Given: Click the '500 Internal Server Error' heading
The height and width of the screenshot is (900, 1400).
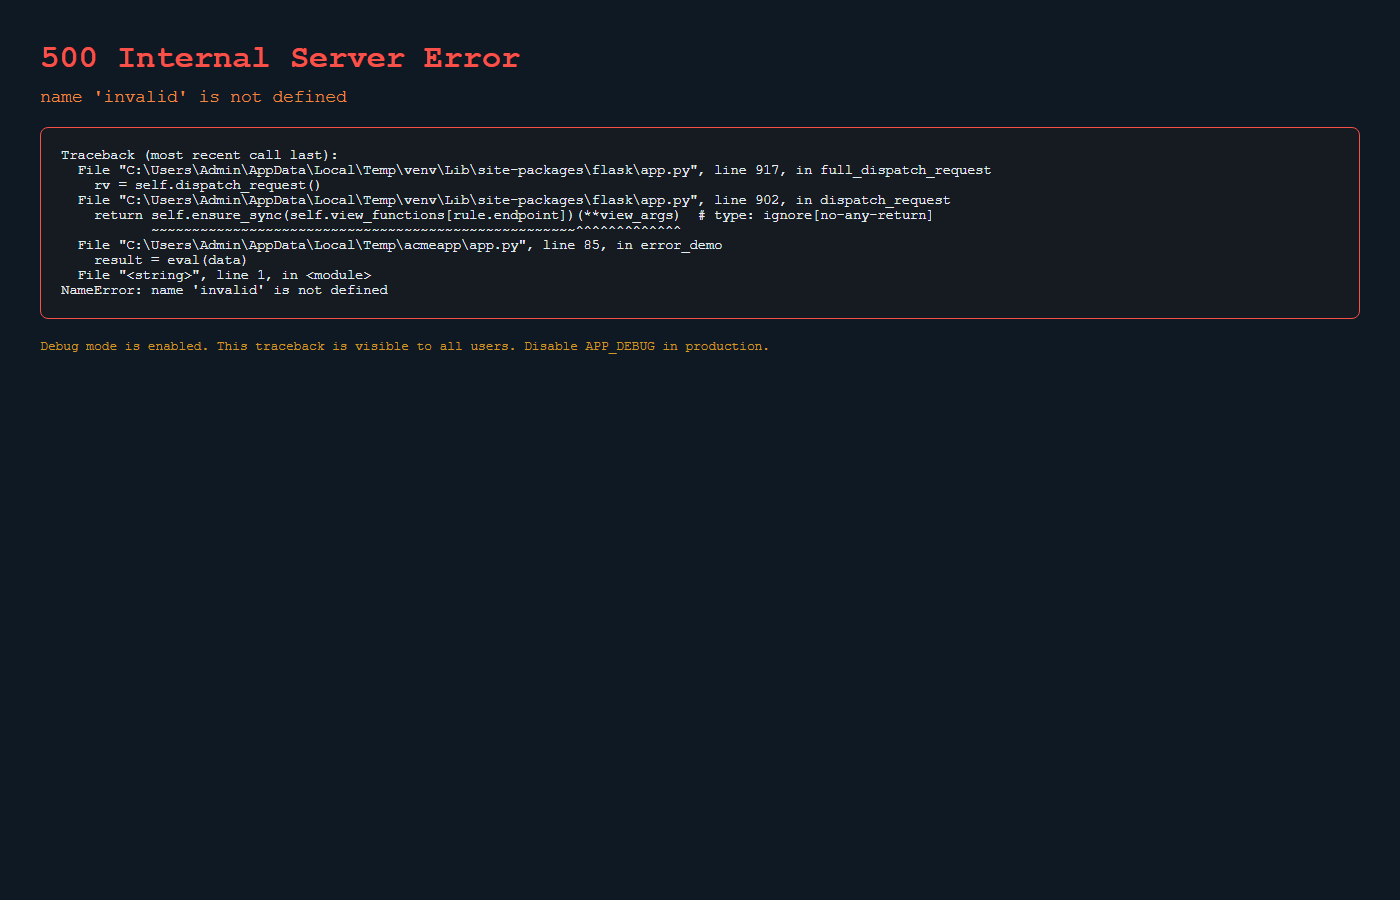Looking at the screenshot, I should point(280,58).
